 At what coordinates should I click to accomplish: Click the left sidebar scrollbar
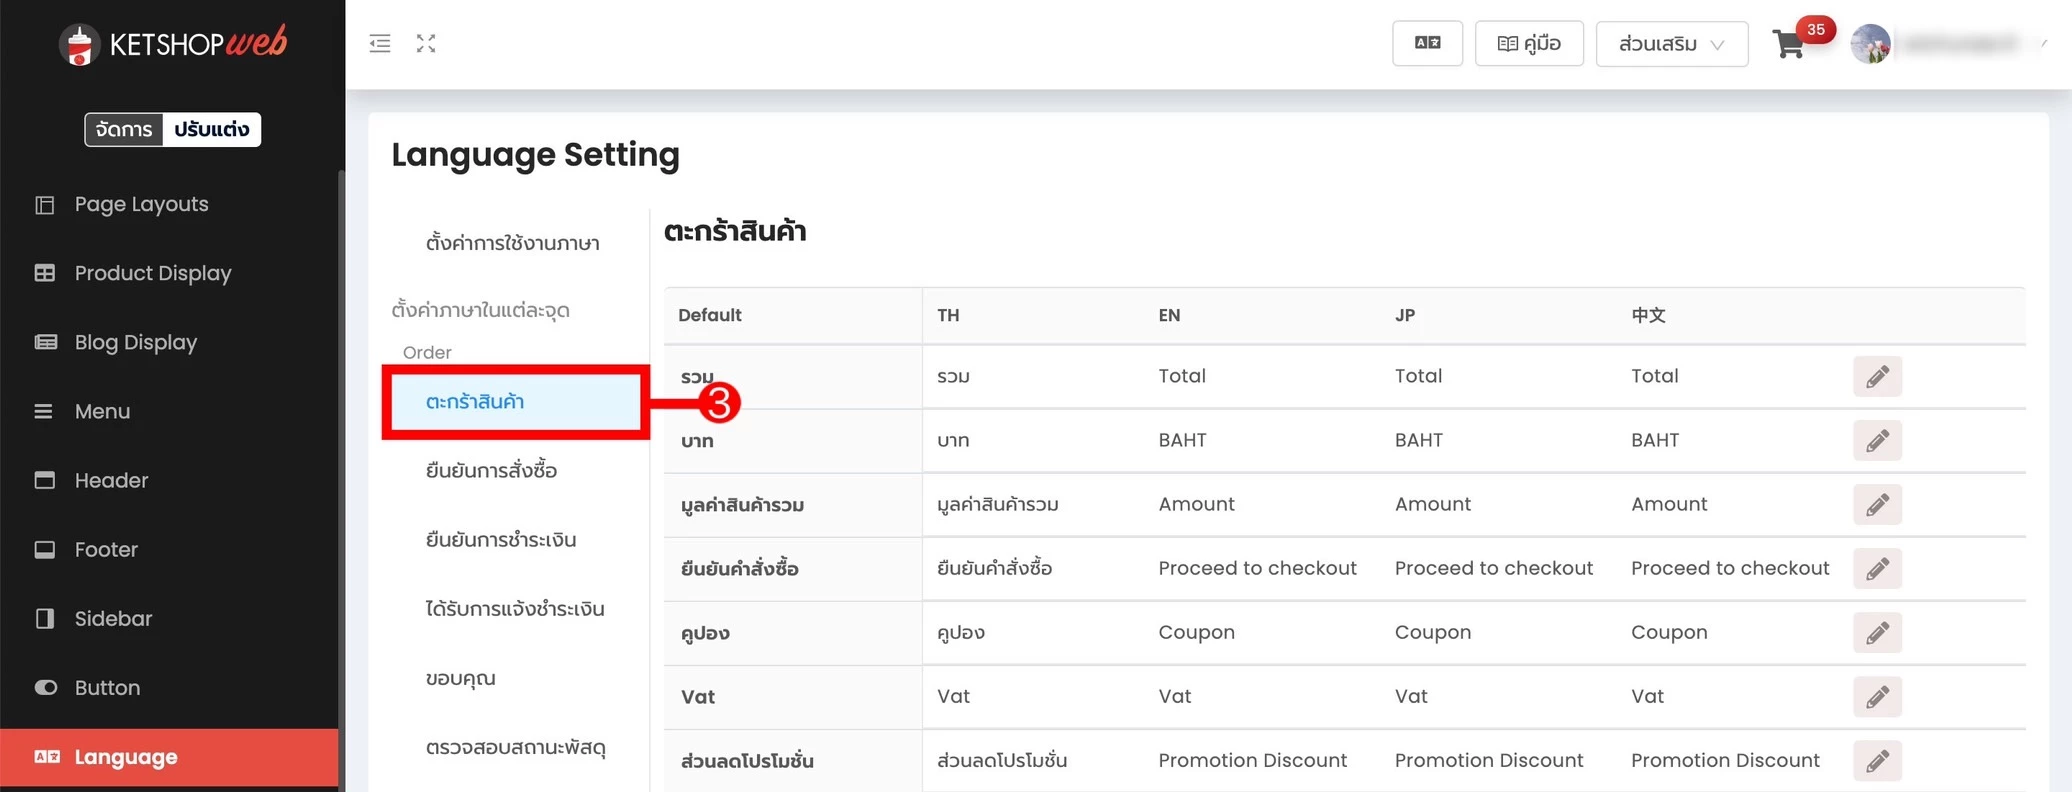tap(342, 480)
